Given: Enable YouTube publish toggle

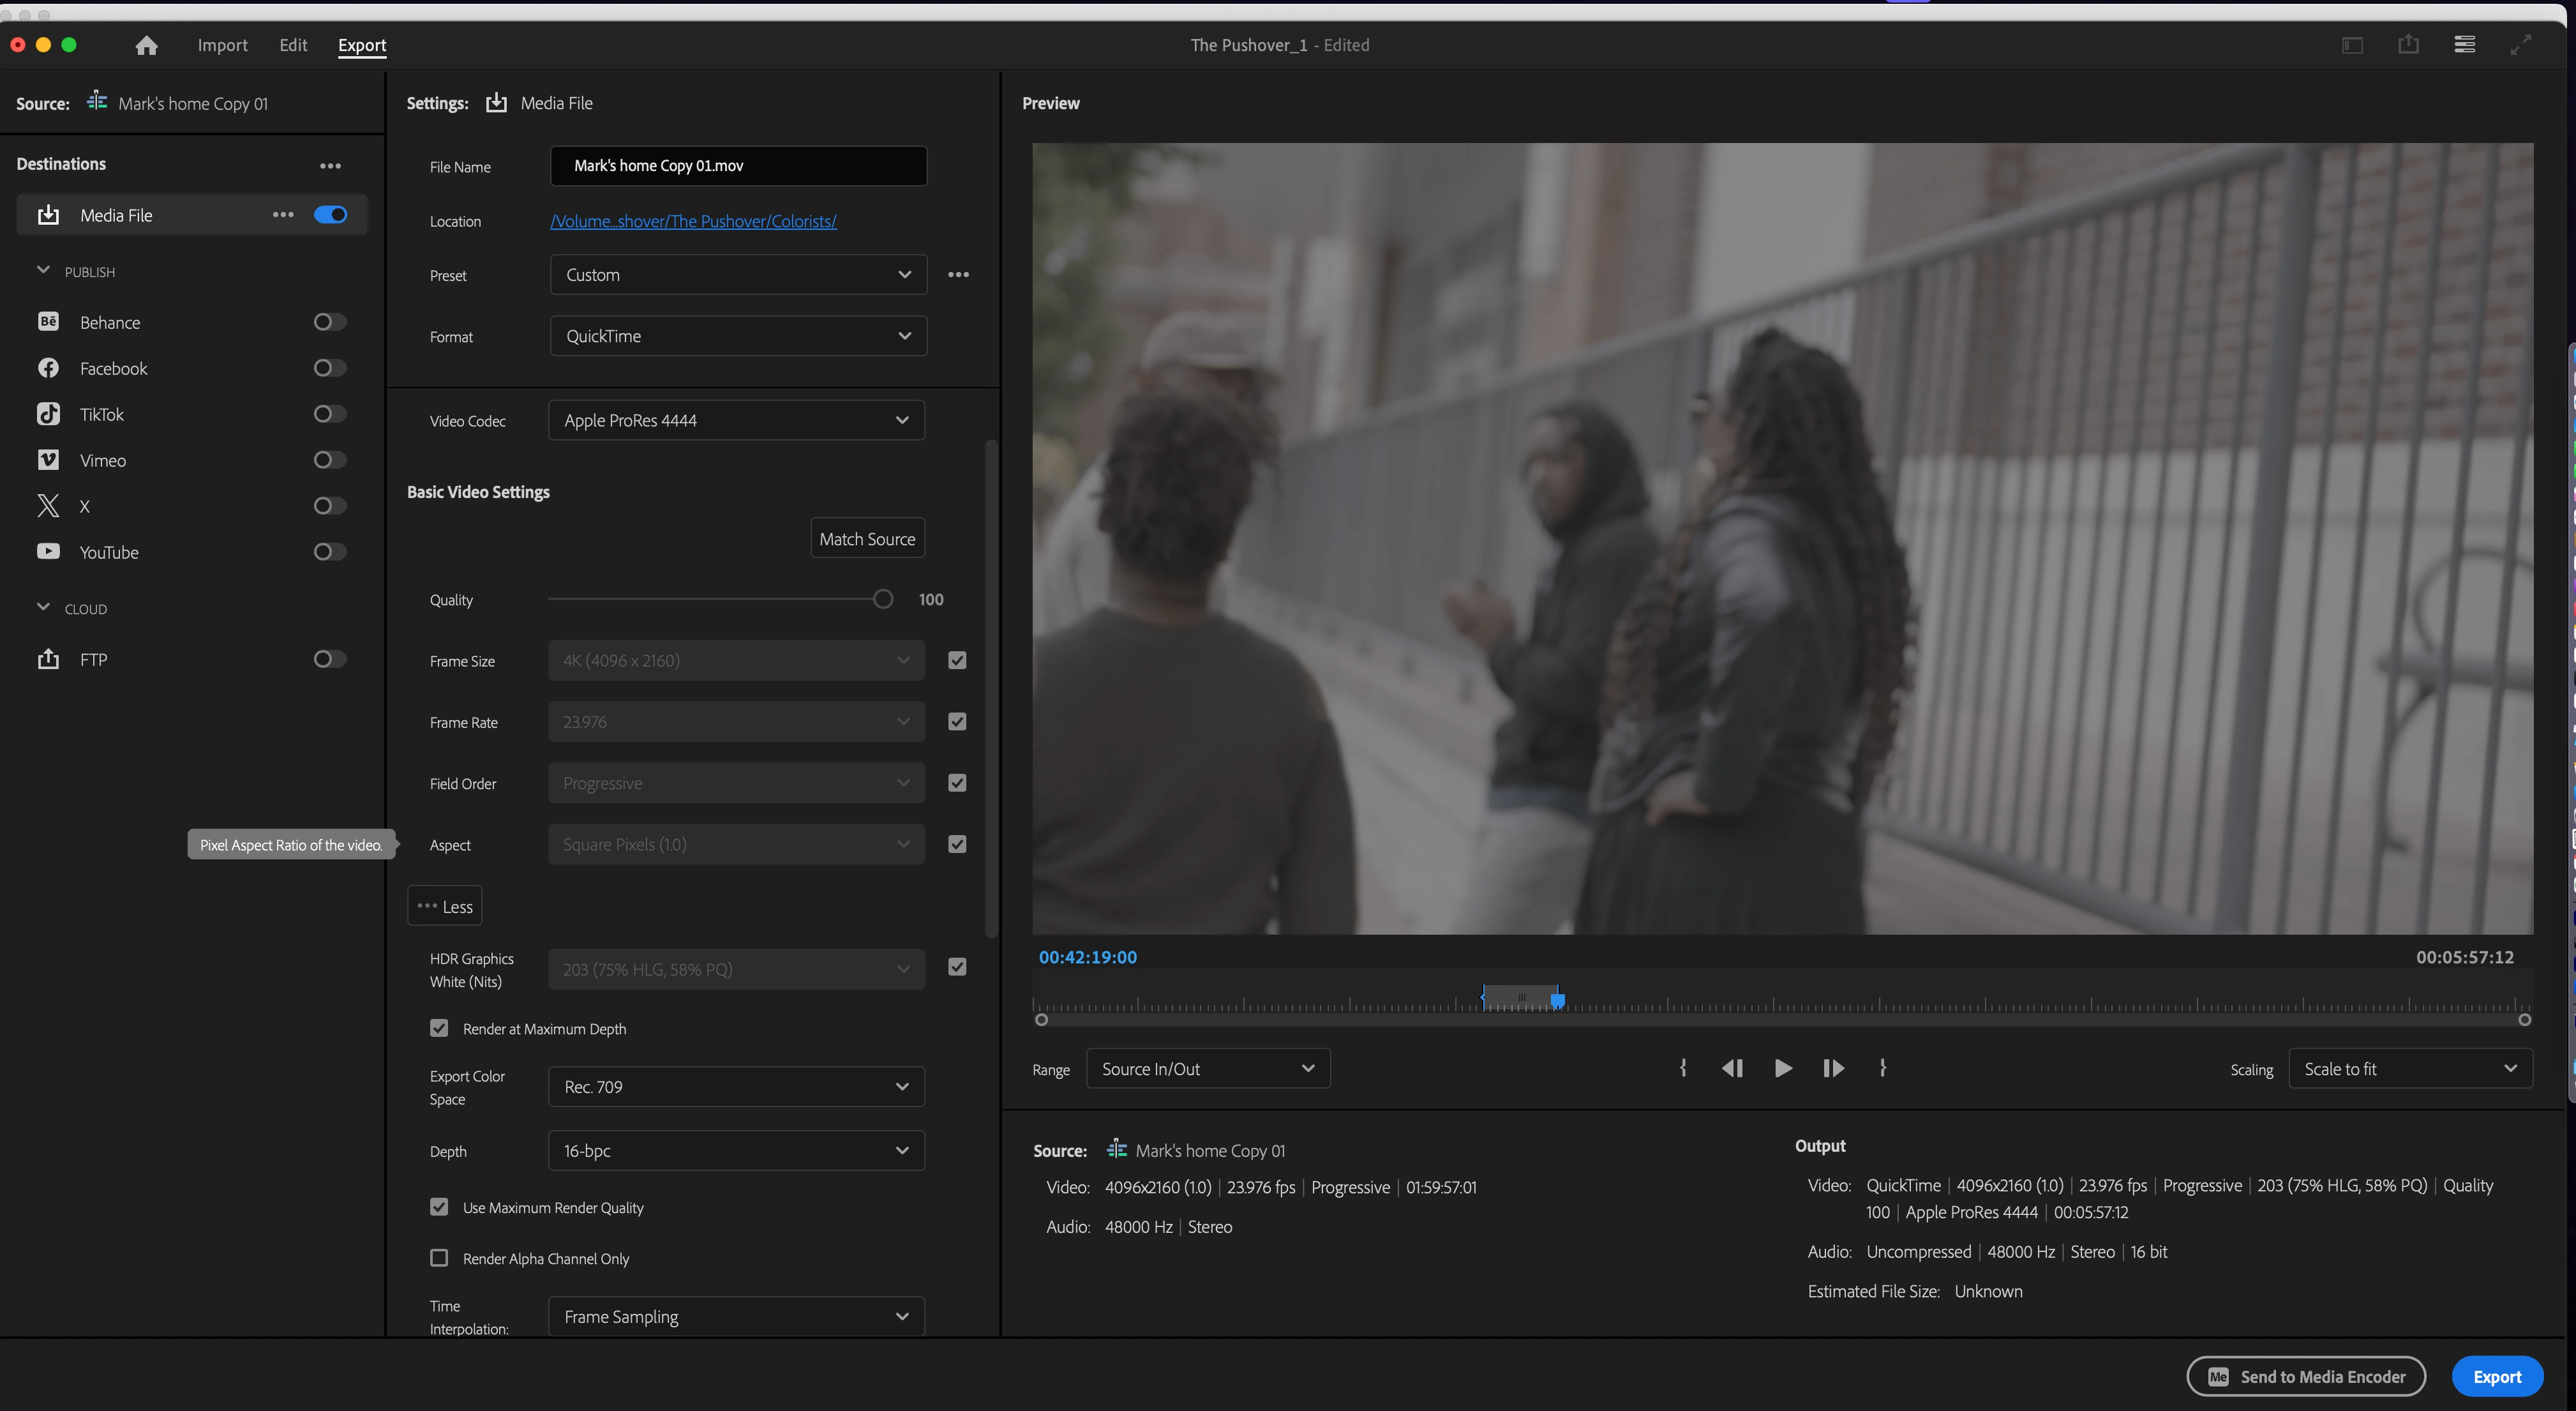Looking at the screenshot, I should (329, 552).
